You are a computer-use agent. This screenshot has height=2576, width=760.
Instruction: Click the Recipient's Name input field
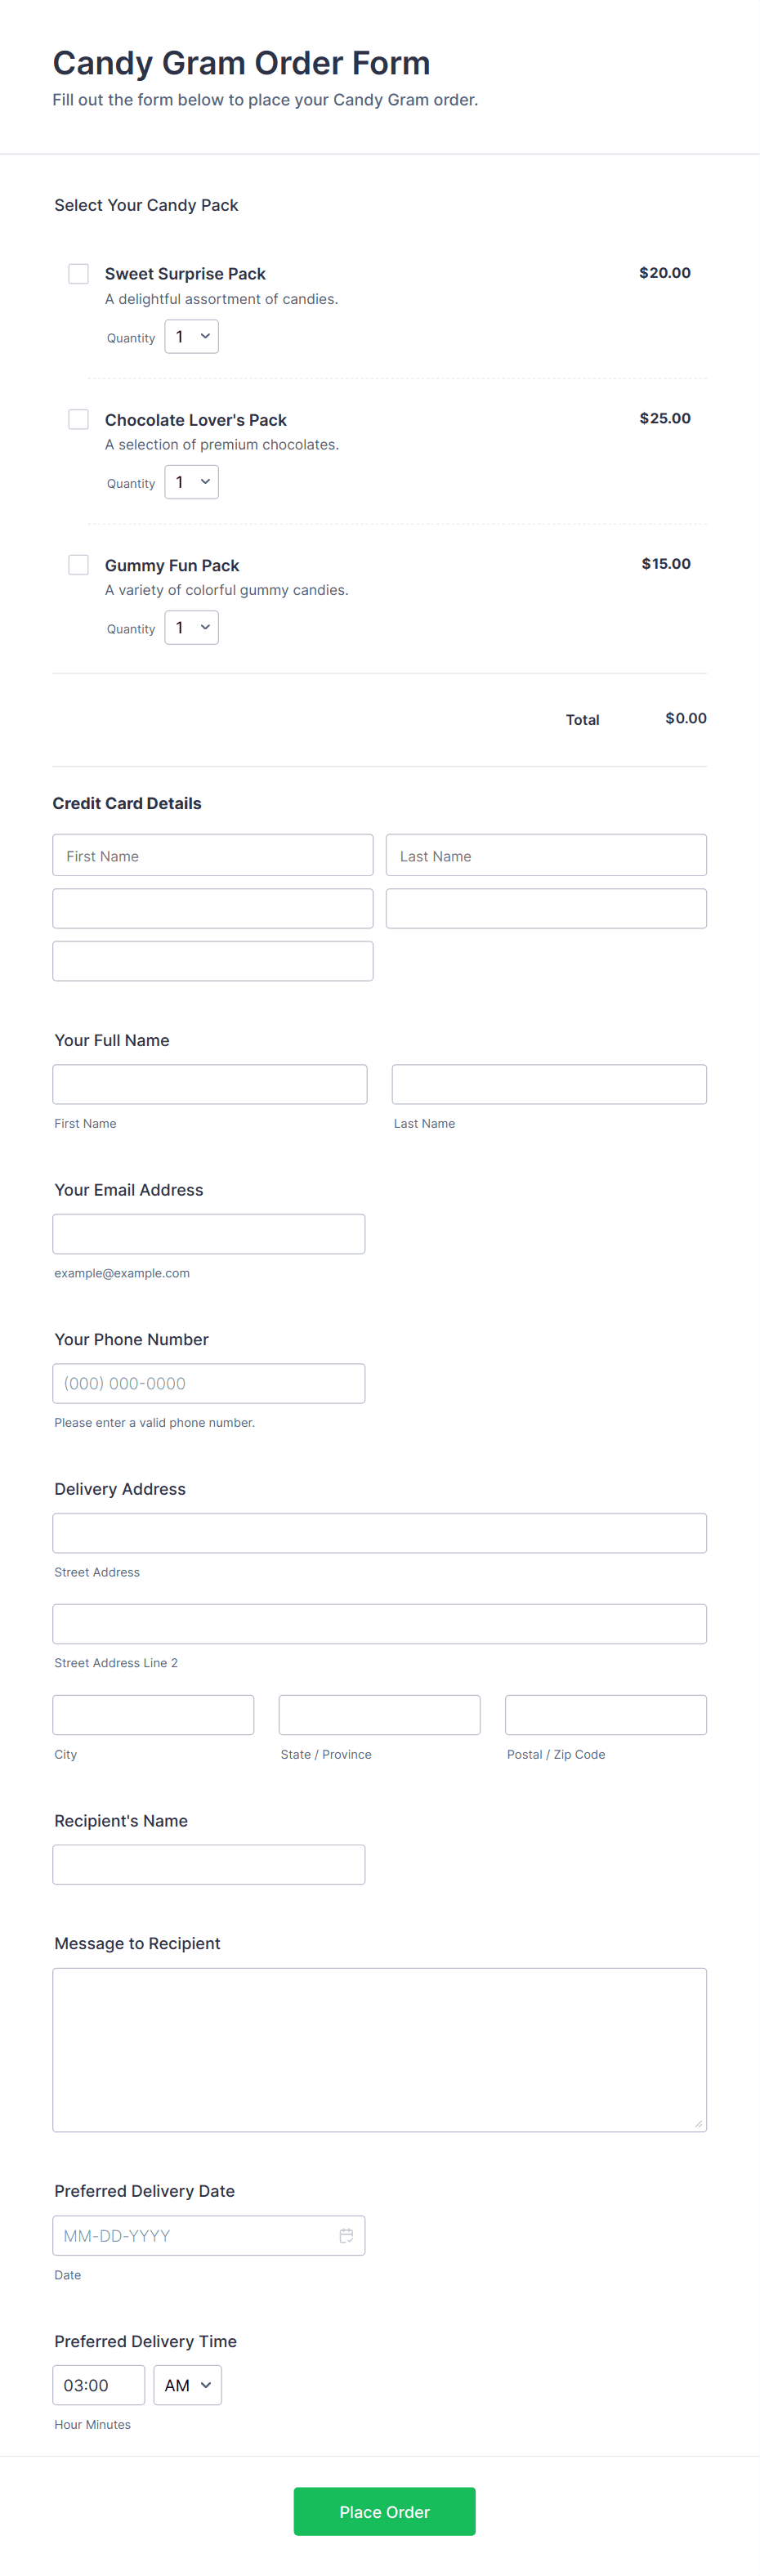(x=209, y=1864)
